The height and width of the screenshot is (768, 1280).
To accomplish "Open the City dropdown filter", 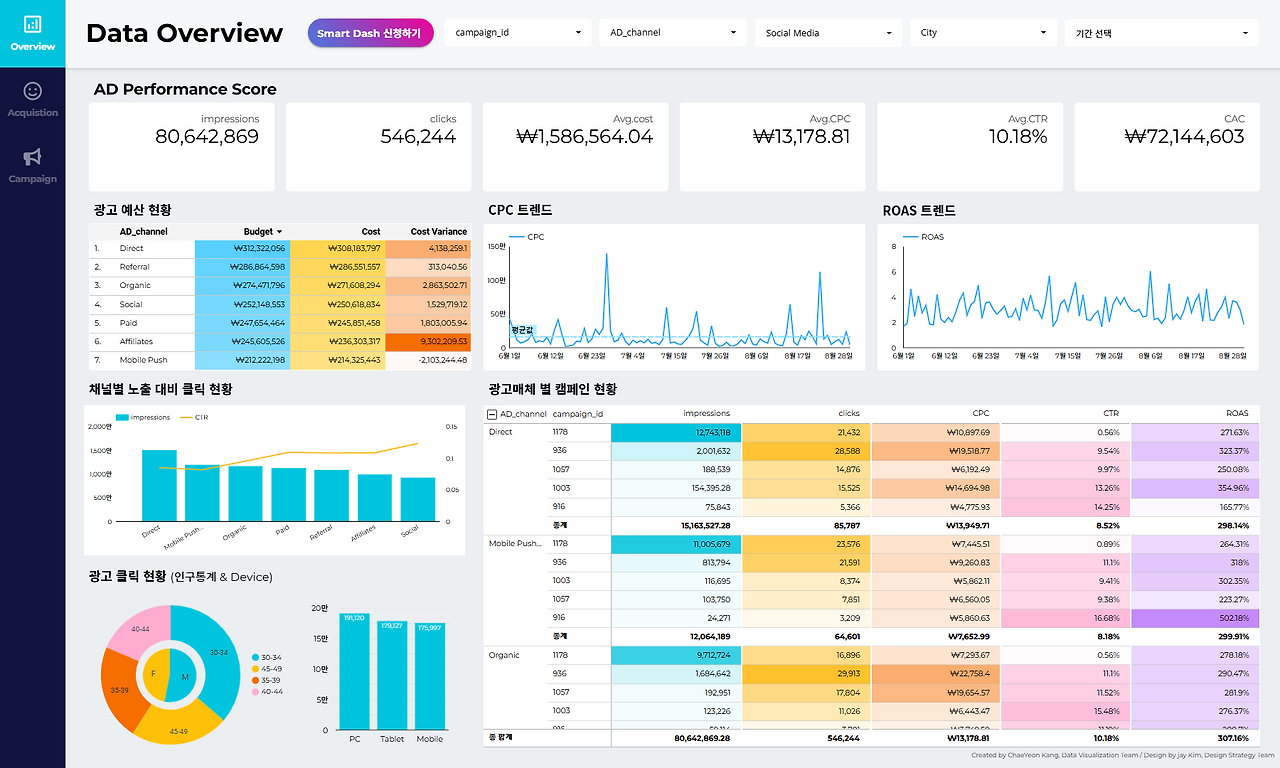I will point(984,33).
